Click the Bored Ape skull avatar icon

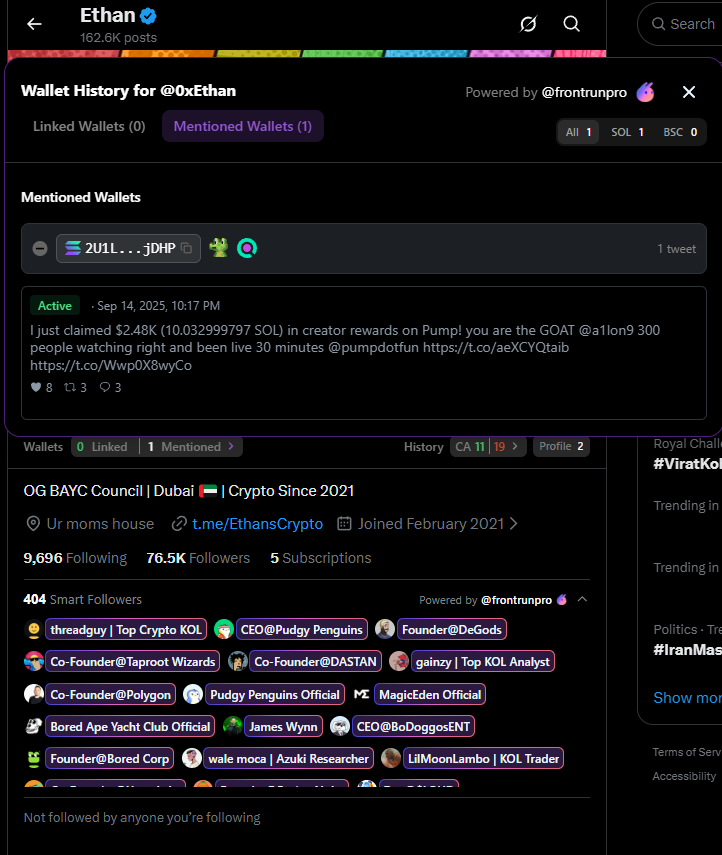point(34,726)
